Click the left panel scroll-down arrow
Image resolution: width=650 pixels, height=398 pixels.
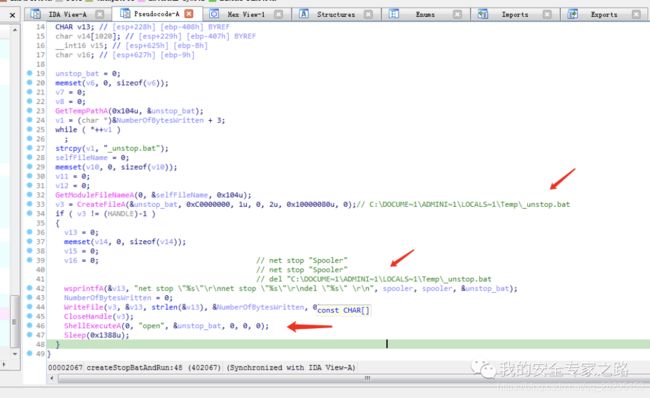pos(15,354)
